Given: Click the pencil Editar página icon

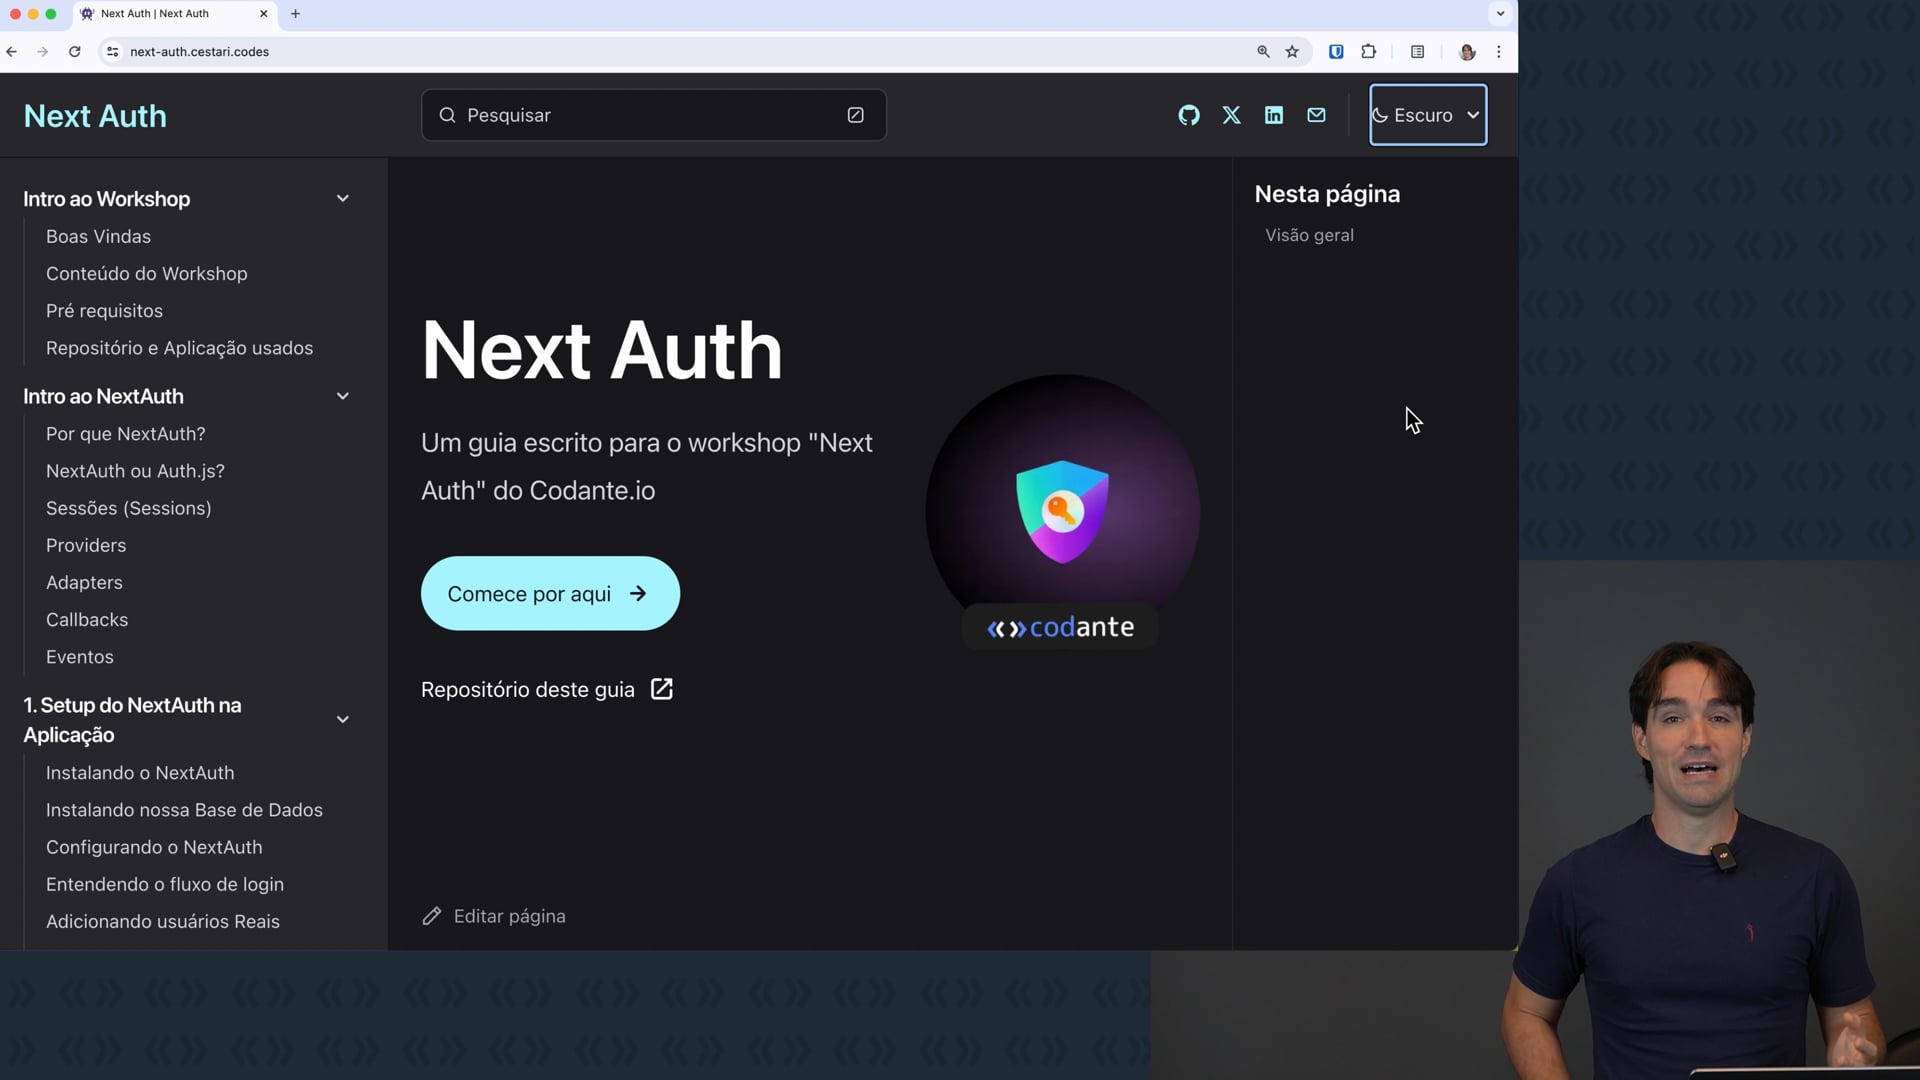Looking at the screenshot, I should coord(431,916).
